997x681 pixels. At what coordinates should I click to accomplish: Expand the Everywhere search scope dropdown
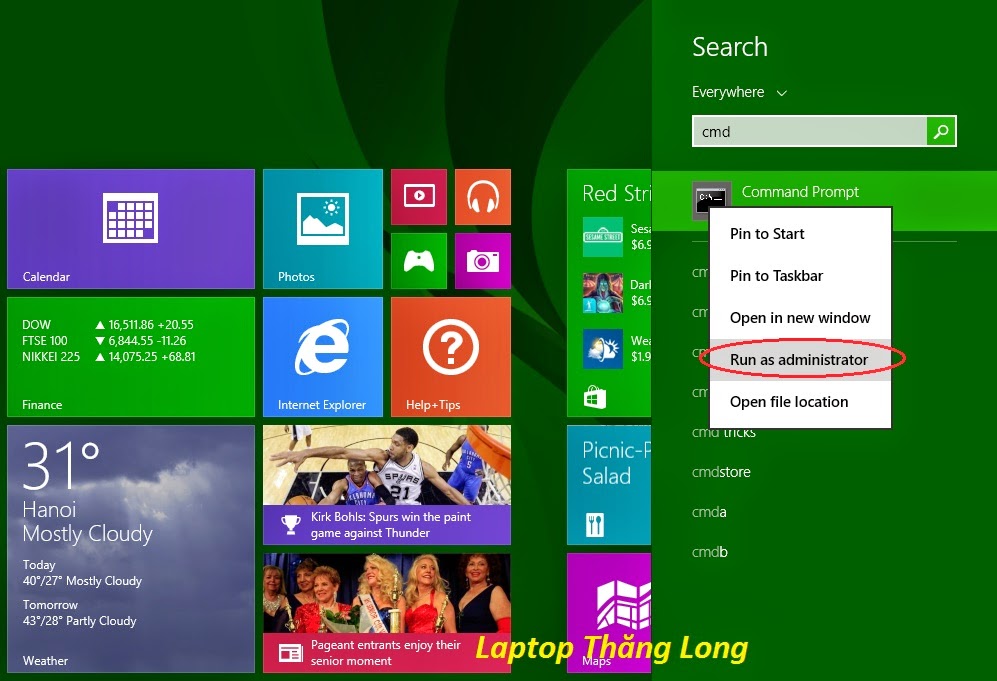[739, 93]
